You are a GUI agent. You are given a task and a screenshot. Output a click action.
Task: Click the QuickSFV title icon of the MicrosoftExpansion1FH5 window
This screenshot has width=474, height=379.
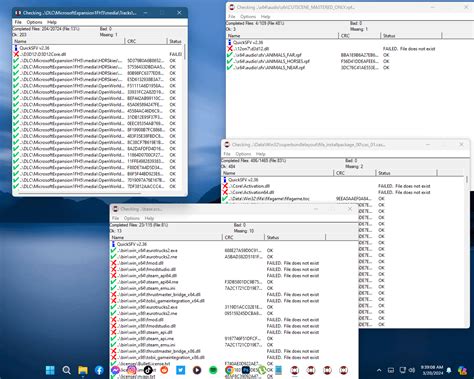(18, 13)
